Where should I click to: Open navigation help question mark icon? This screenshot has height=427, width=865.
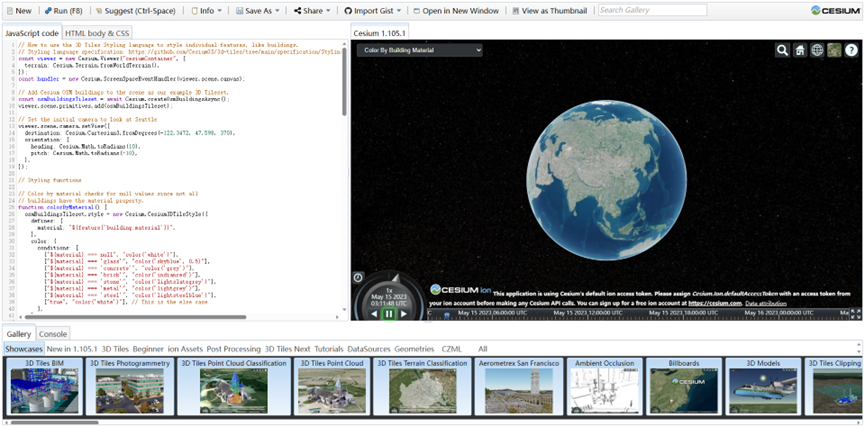point(851,50)
